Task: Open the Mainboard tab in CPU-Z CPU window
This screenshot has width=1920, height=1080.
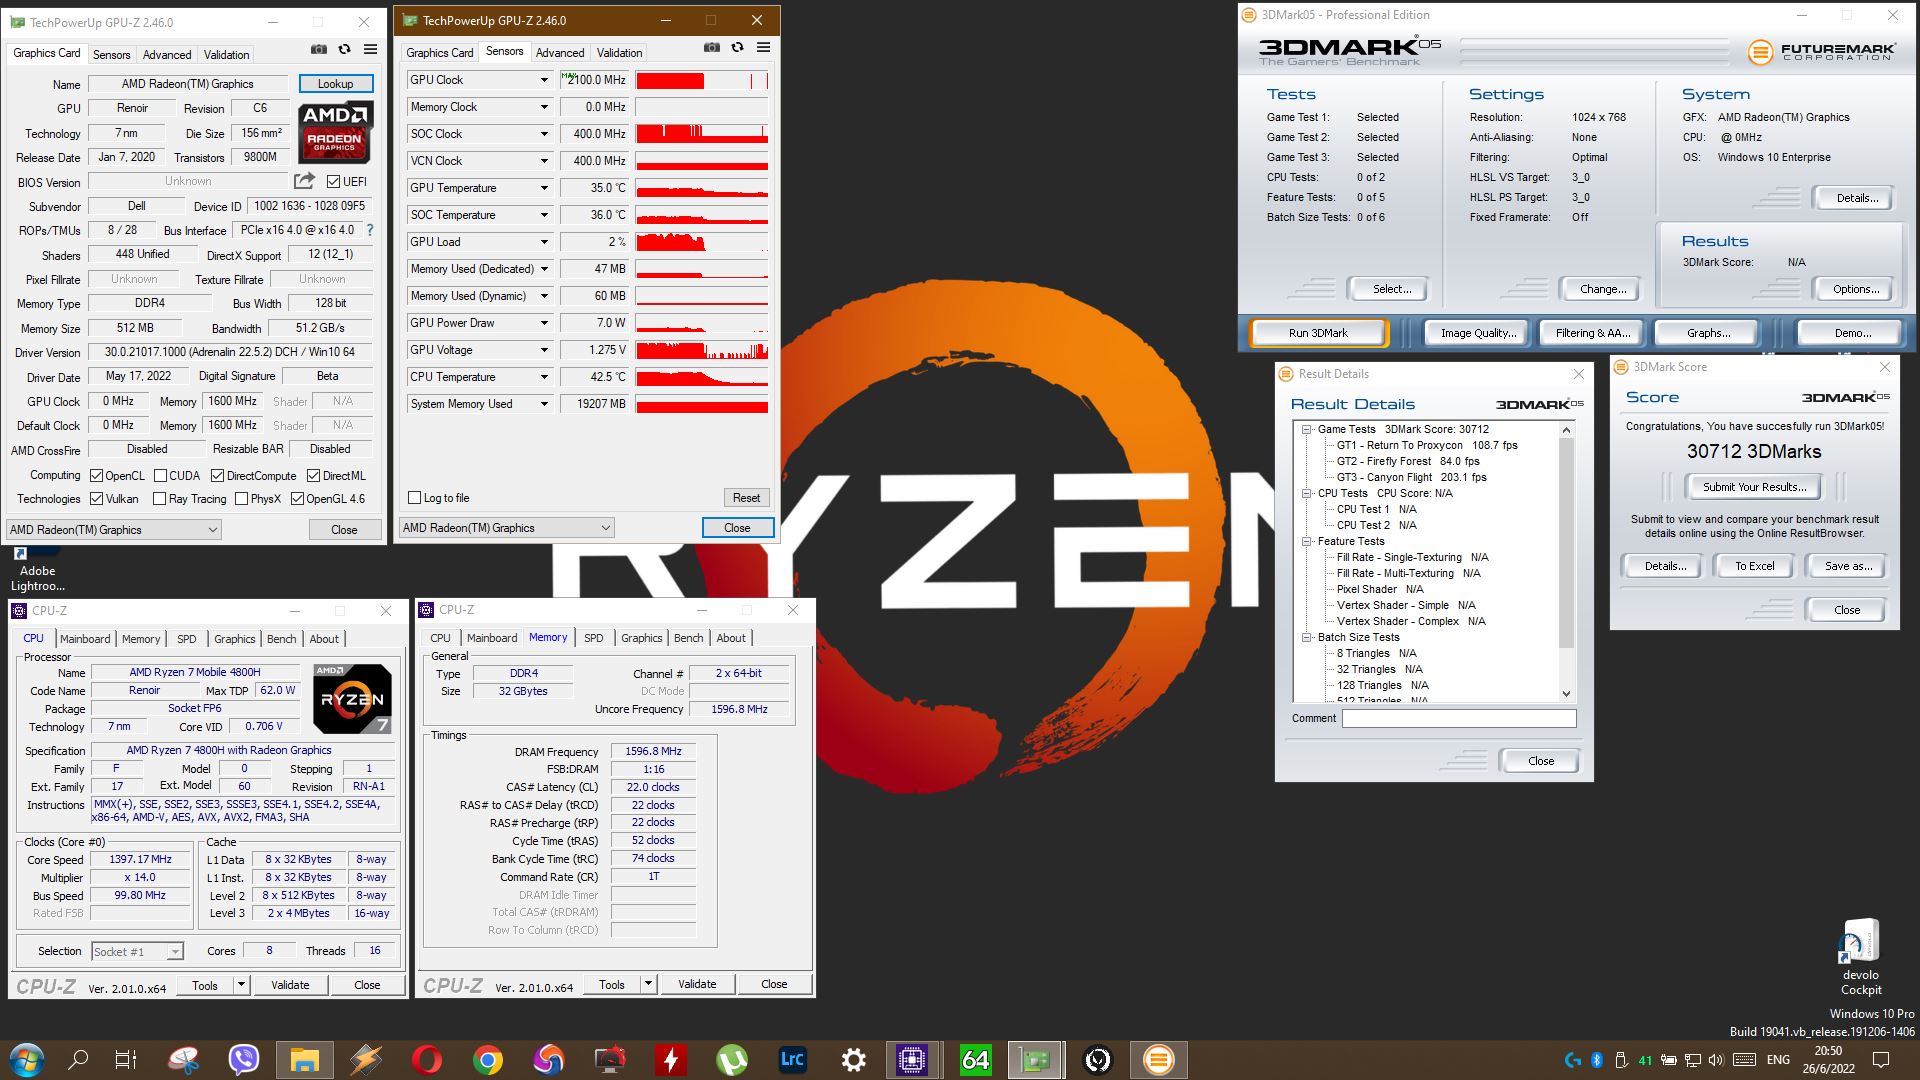Action: (x=85, y=638)
